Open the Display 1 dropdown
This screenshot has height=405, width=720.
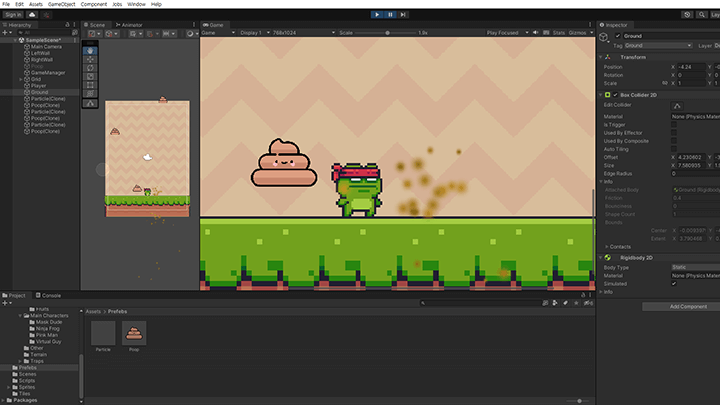pos(254,33)
